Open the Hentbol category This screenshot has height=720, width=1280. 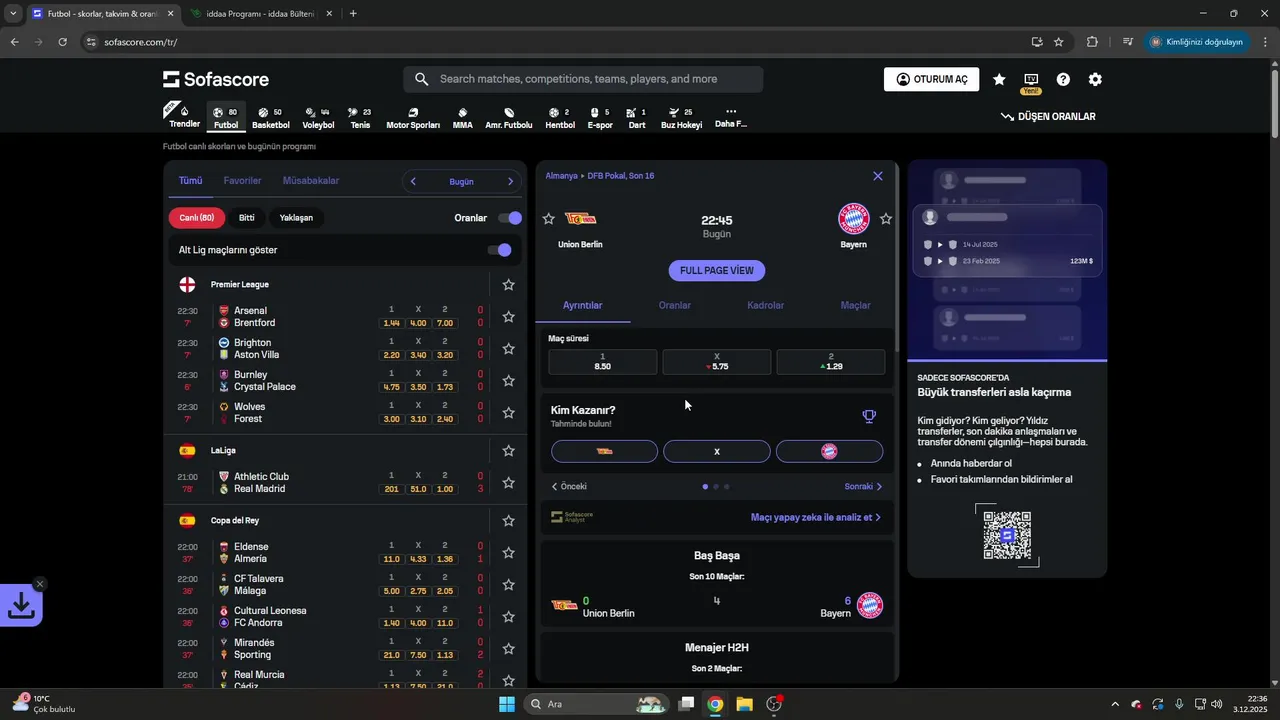pos(560,118)
